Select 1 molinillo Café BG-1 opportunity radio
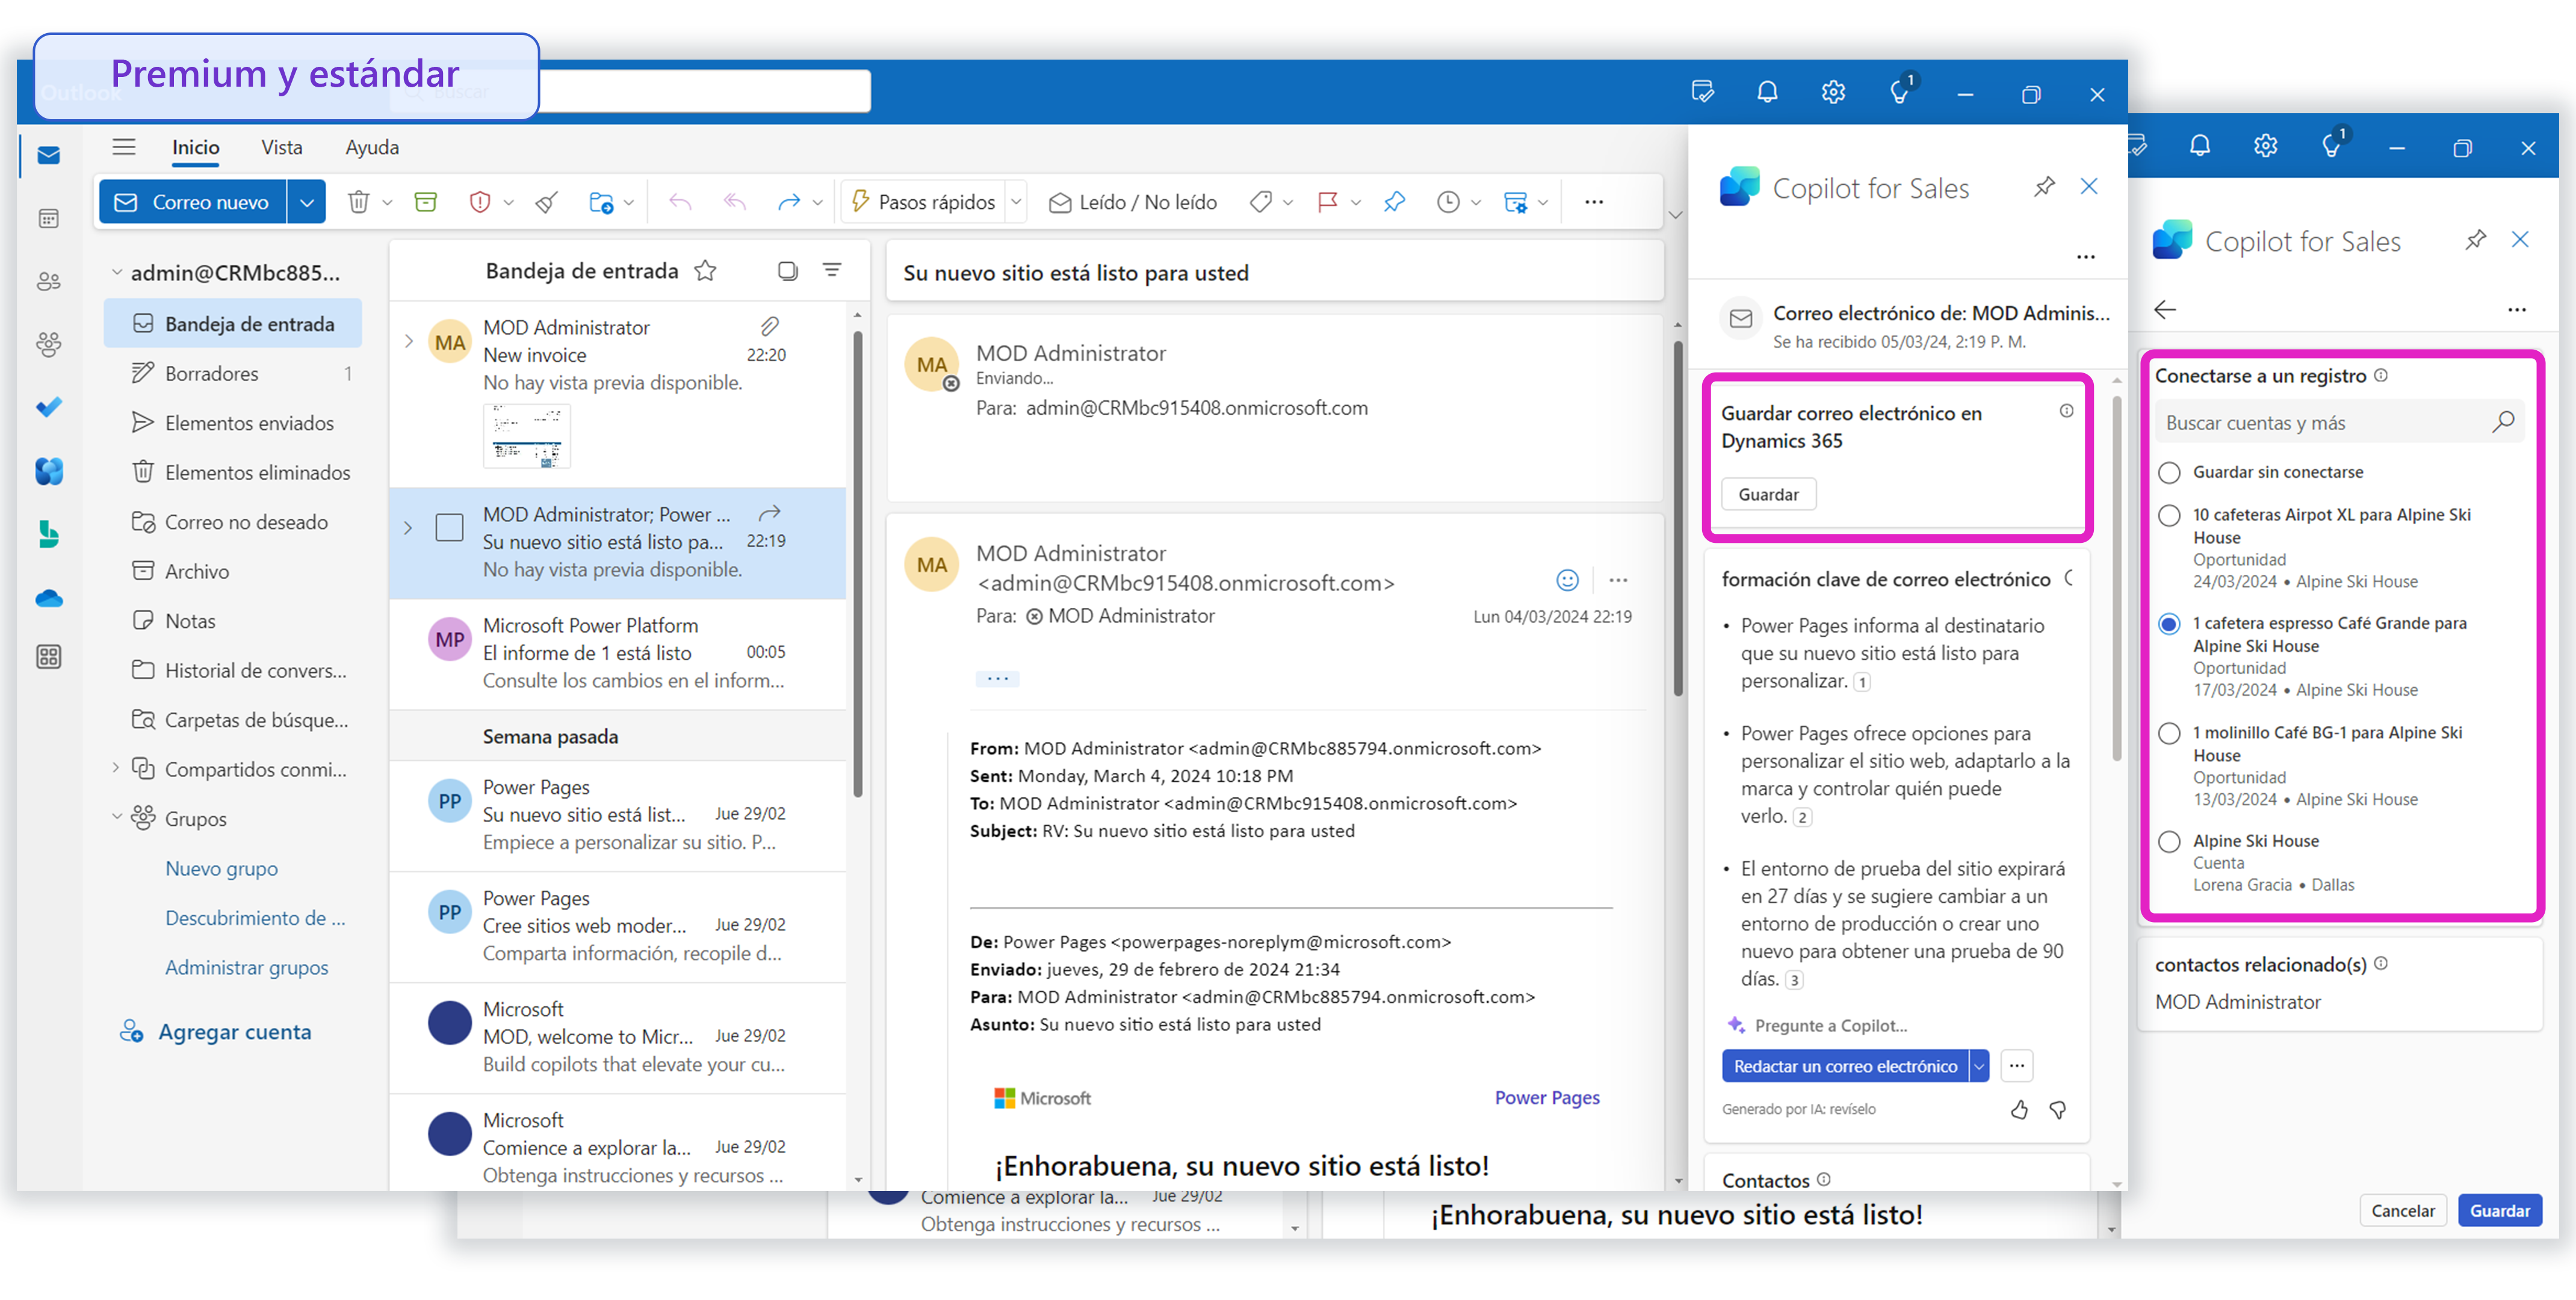 click(x=2169, y=733)
